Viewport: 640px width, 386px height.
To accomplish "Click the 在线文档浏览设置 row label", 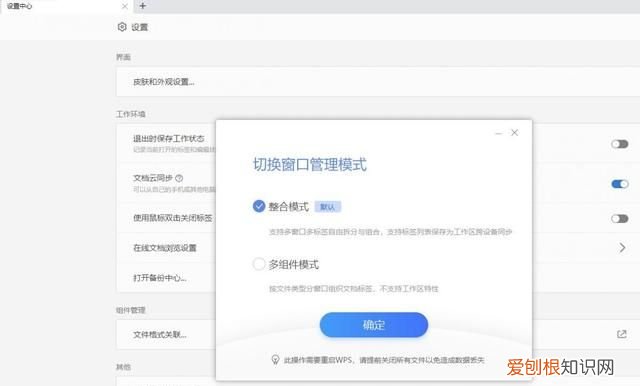I will (165, 248).
